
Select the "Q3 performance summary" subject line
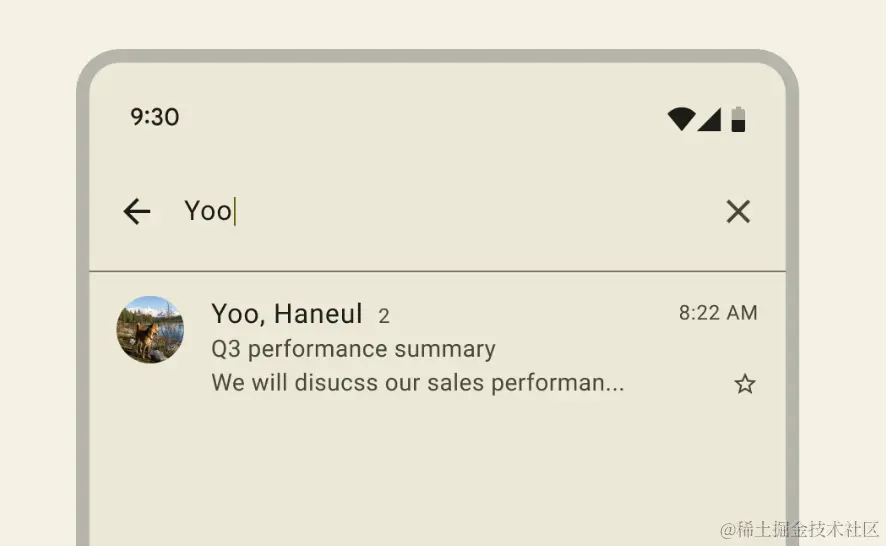pos(353,349)
